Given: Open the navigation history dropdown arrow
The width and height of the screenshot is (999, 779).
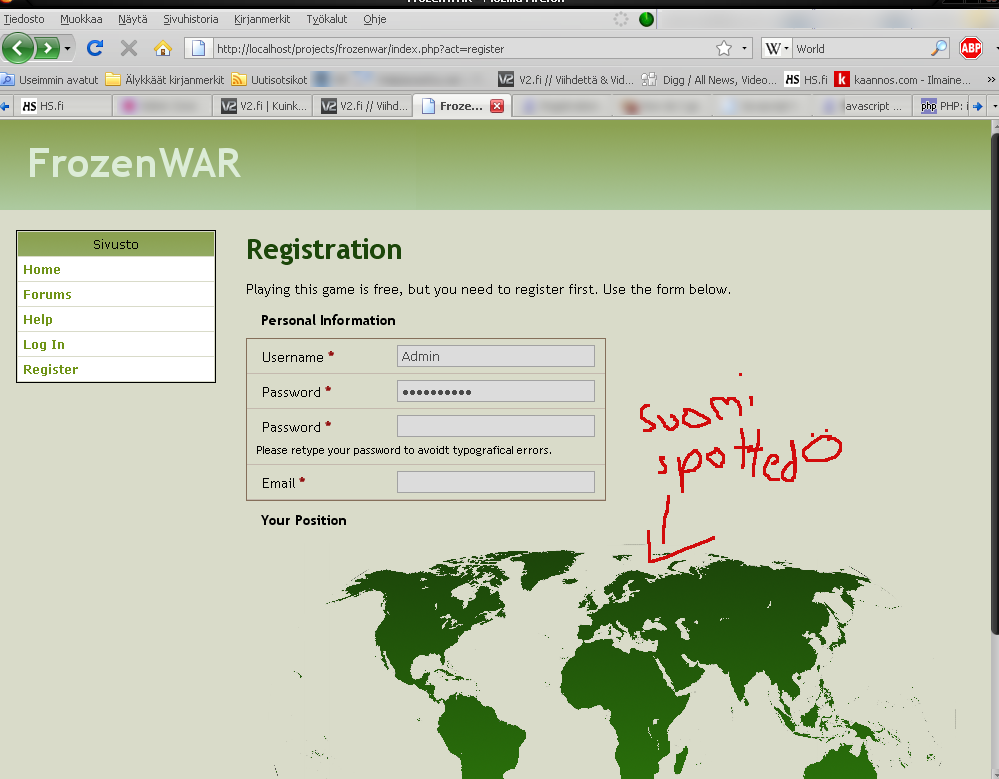Looking at the screenshot, I should tap(68, 48).
